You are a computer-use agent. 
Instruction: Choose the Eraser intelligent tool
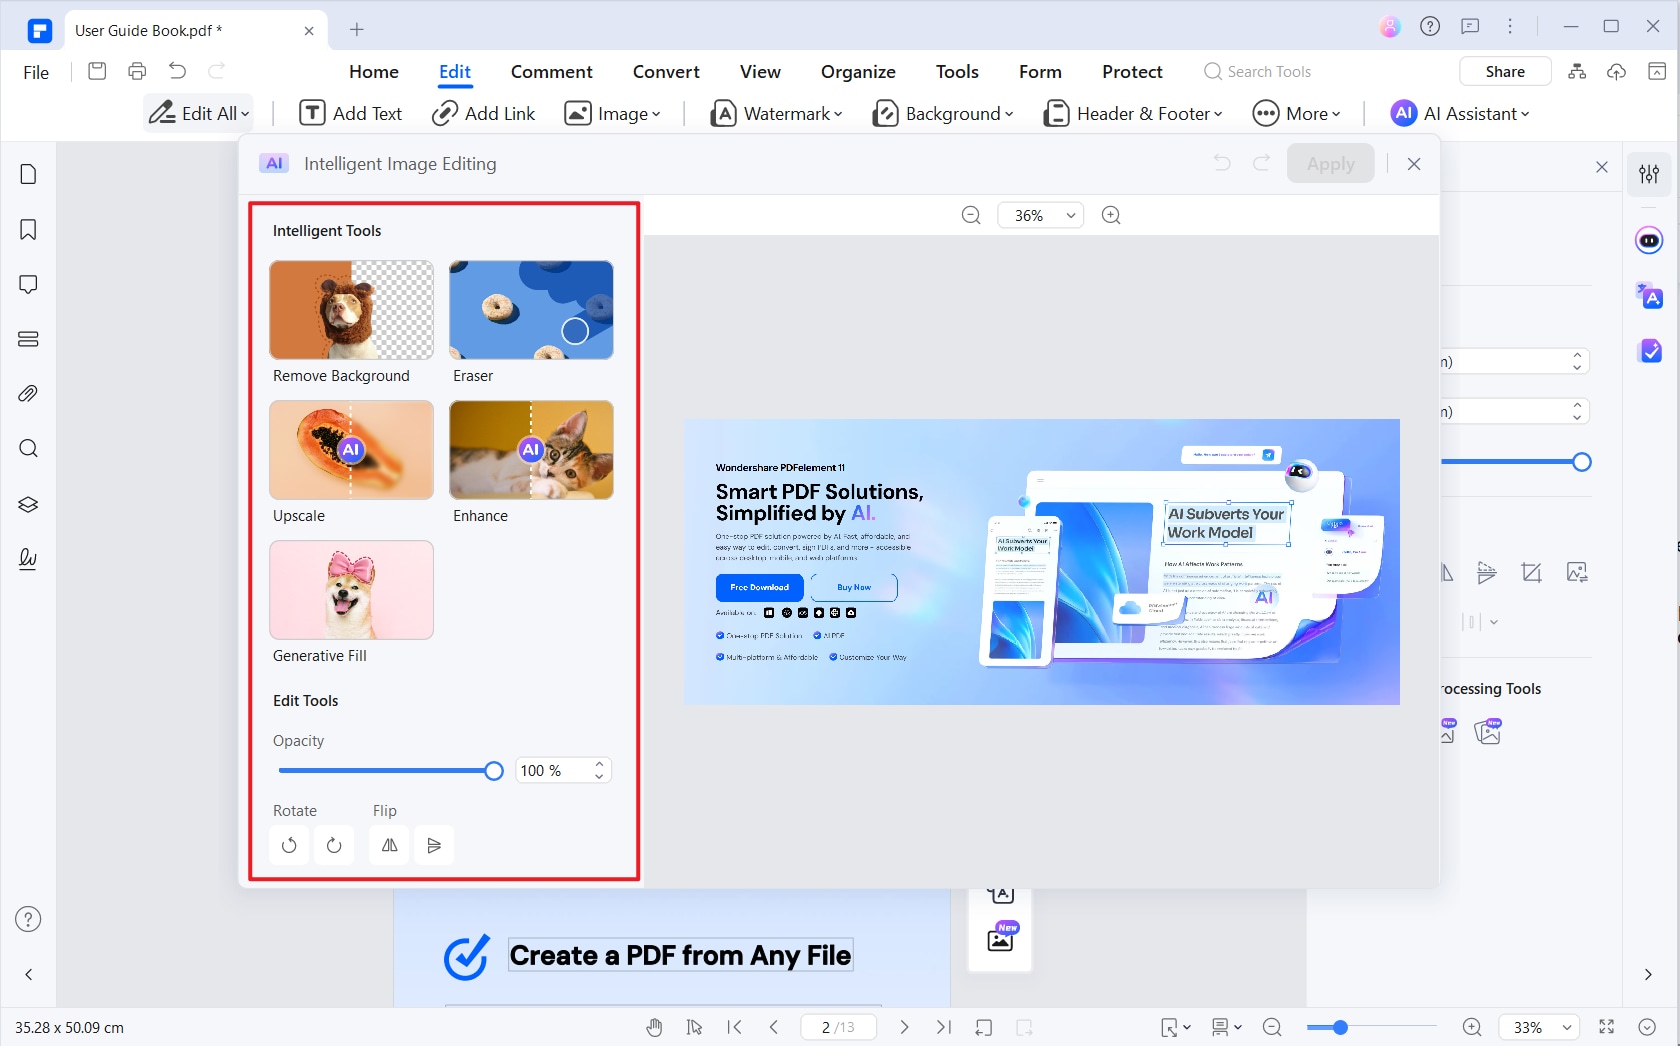(531, 310)
